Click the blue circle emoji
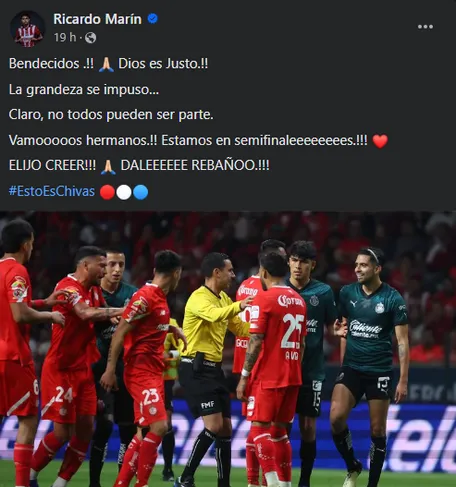Screen dimensions: 456x487 pyautogui.click(x=141, y=192)
